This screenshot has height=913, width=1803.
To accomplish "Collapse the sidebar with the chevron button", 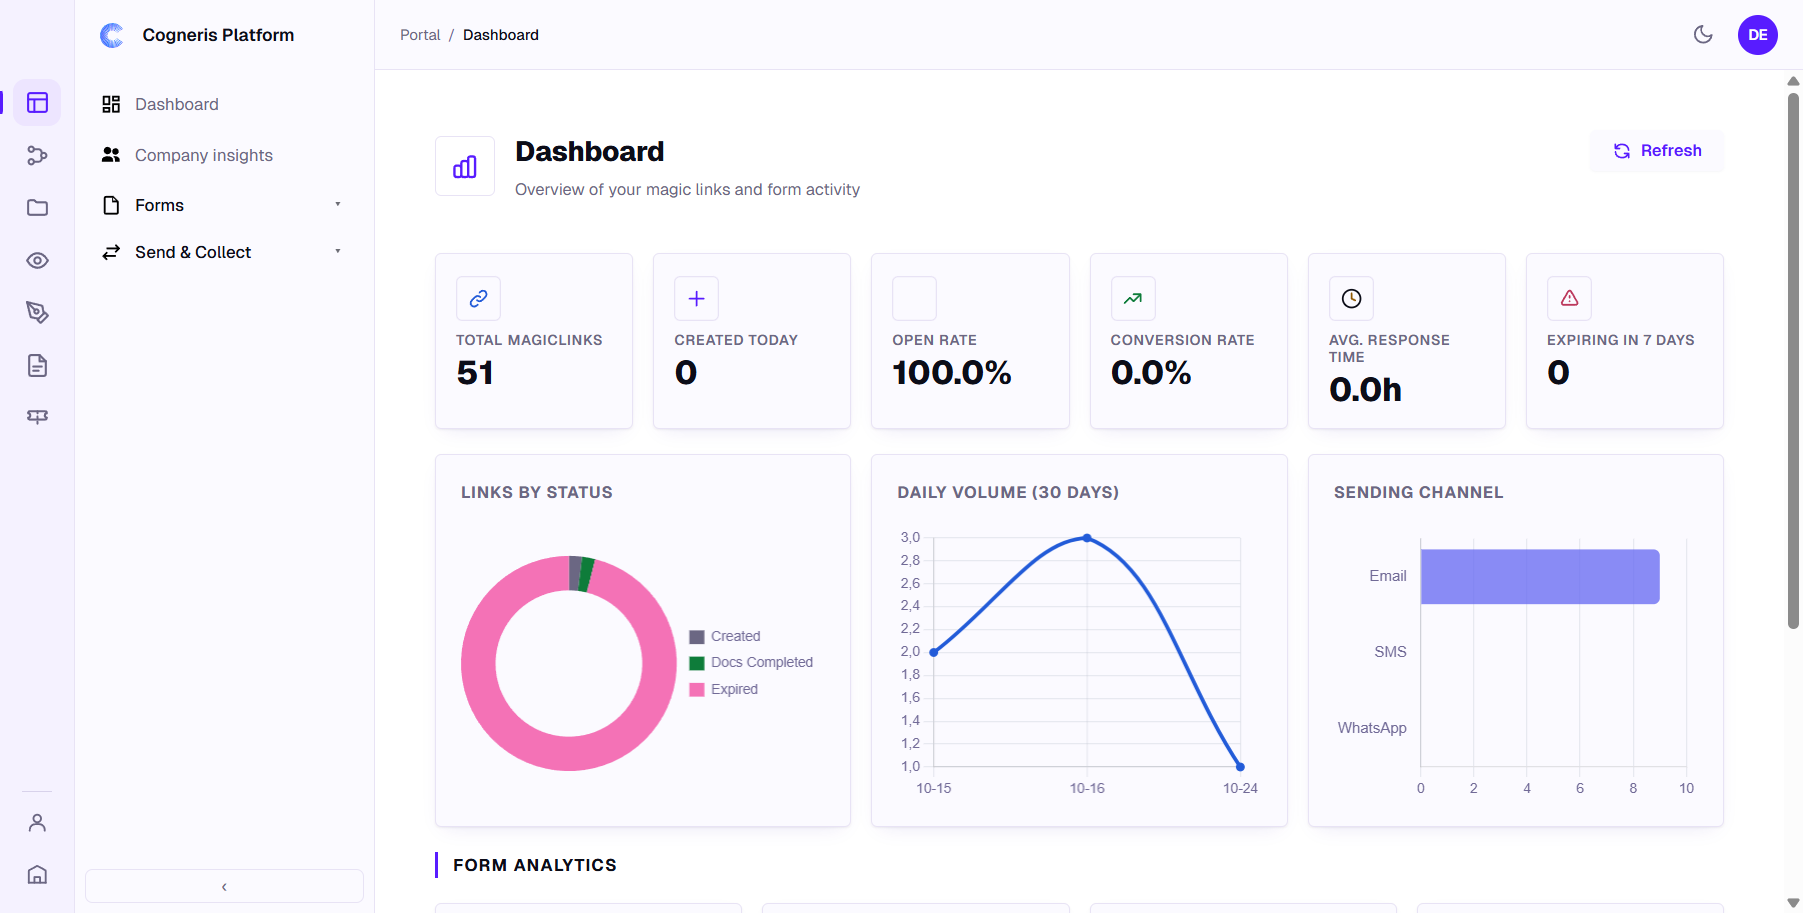I will [x=224, y=886].
